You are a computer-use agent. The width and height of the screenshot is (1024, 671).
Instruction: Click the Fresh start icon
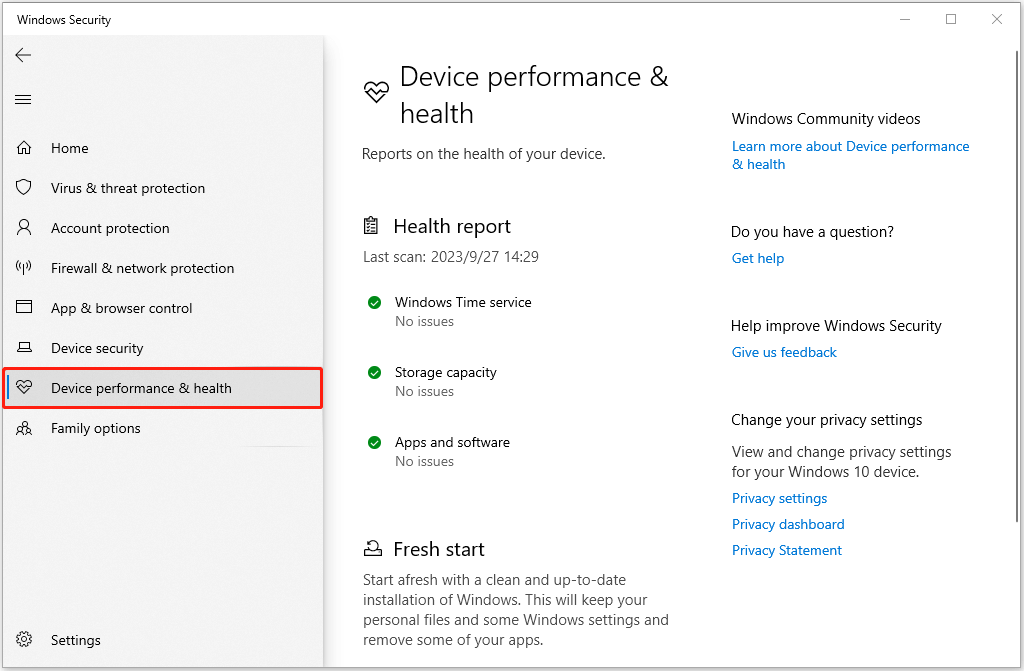point(372,549)
